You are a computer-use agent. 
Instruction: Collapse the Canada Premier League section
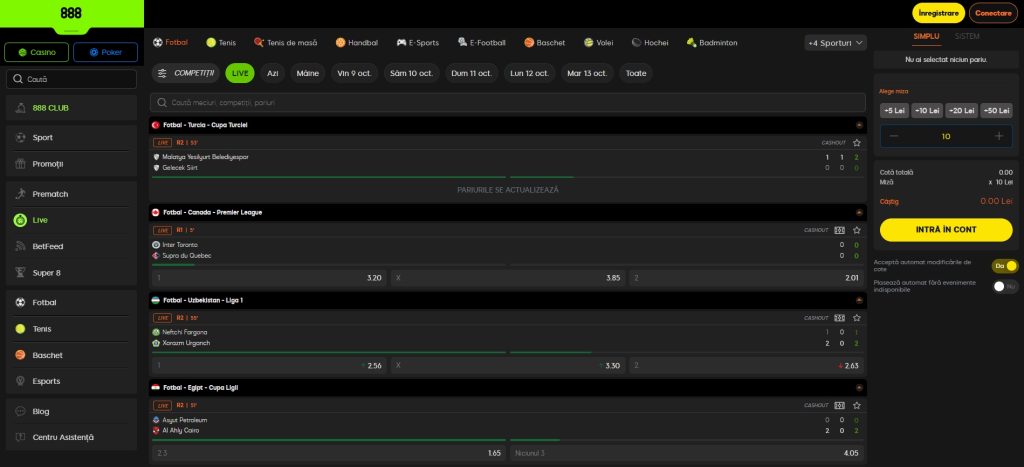(x=859, y=212)
